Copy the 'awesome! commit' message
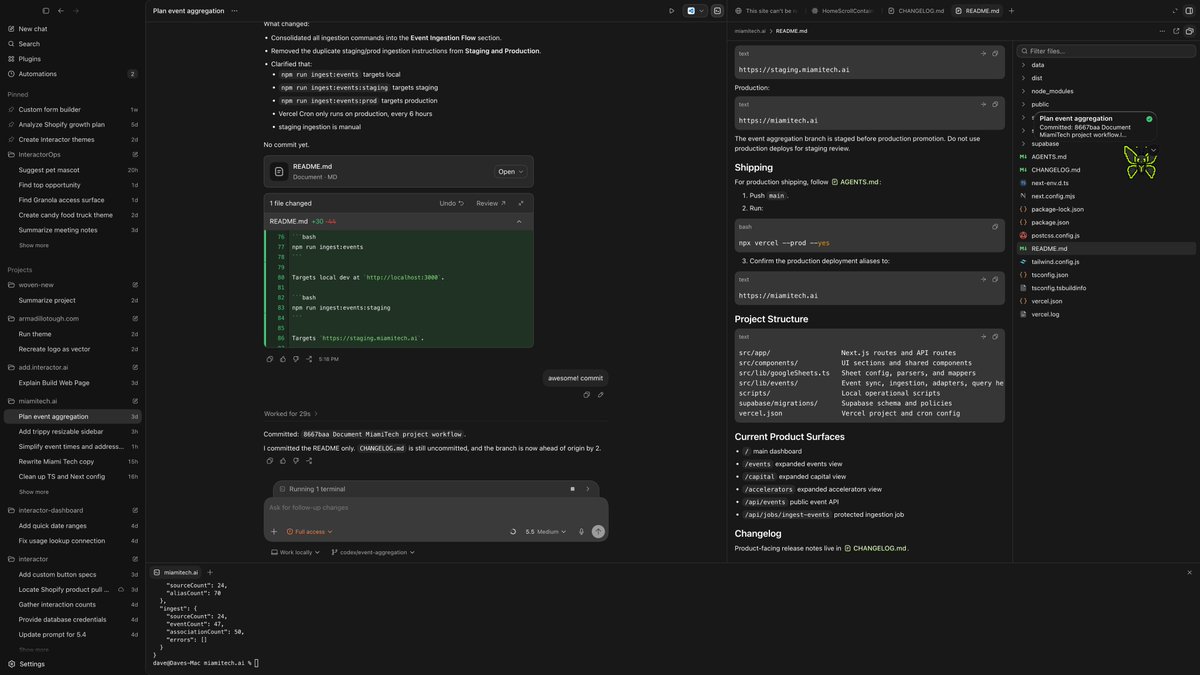 pyautogui.click(x=587, y=395)
